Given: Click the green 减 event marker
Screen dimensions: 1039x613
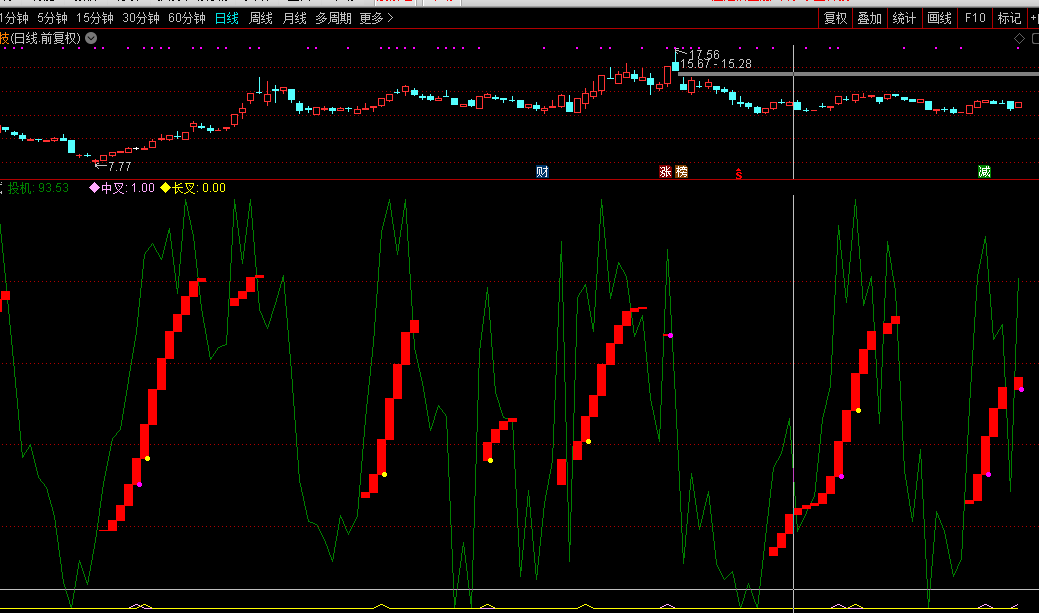Looking at the screenshot, I should point(984,172).
